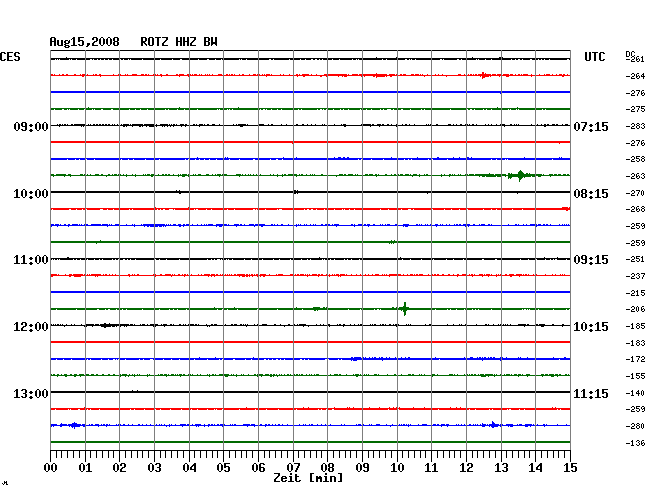Click x-axis tick label 03

(154, 468)
